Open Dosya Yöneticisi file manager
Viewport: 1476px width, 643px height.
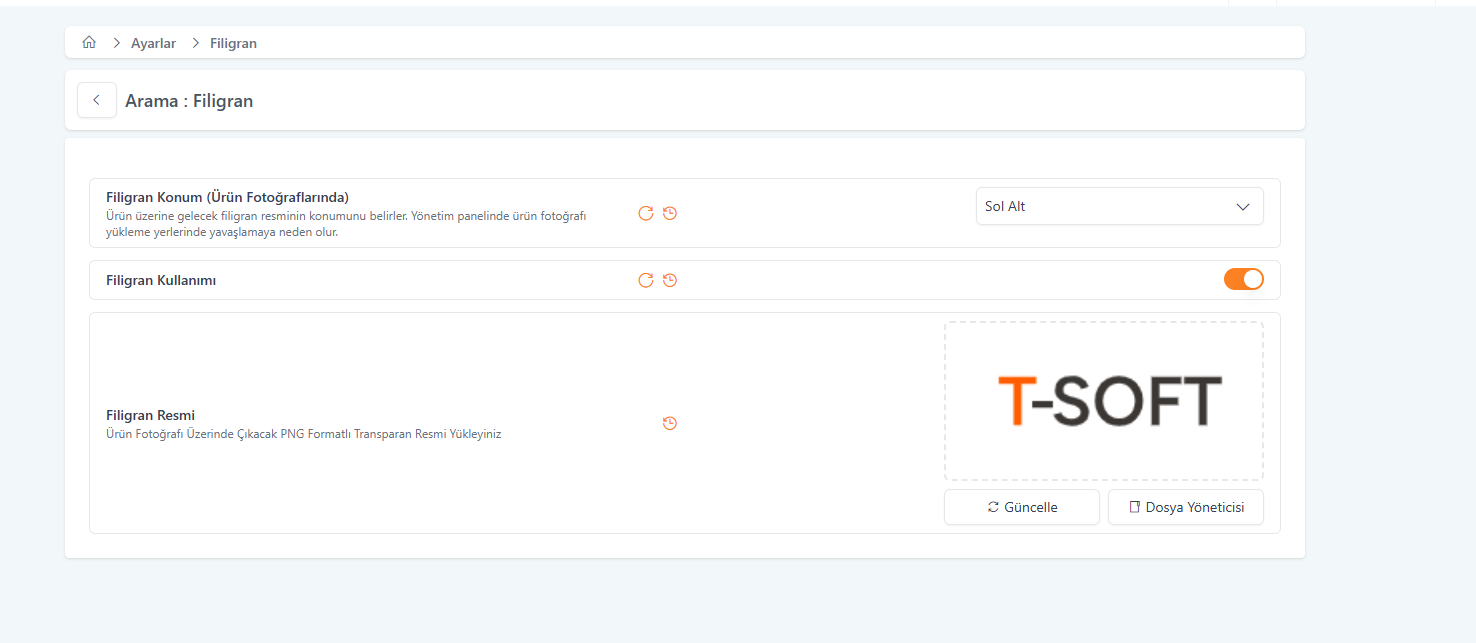click(1185, 507)
